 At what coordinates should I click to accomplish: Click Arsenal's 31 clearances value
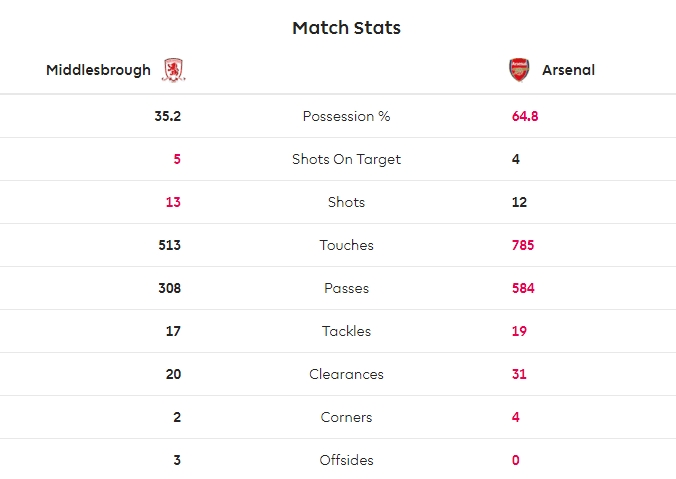(x=519, y=374)
